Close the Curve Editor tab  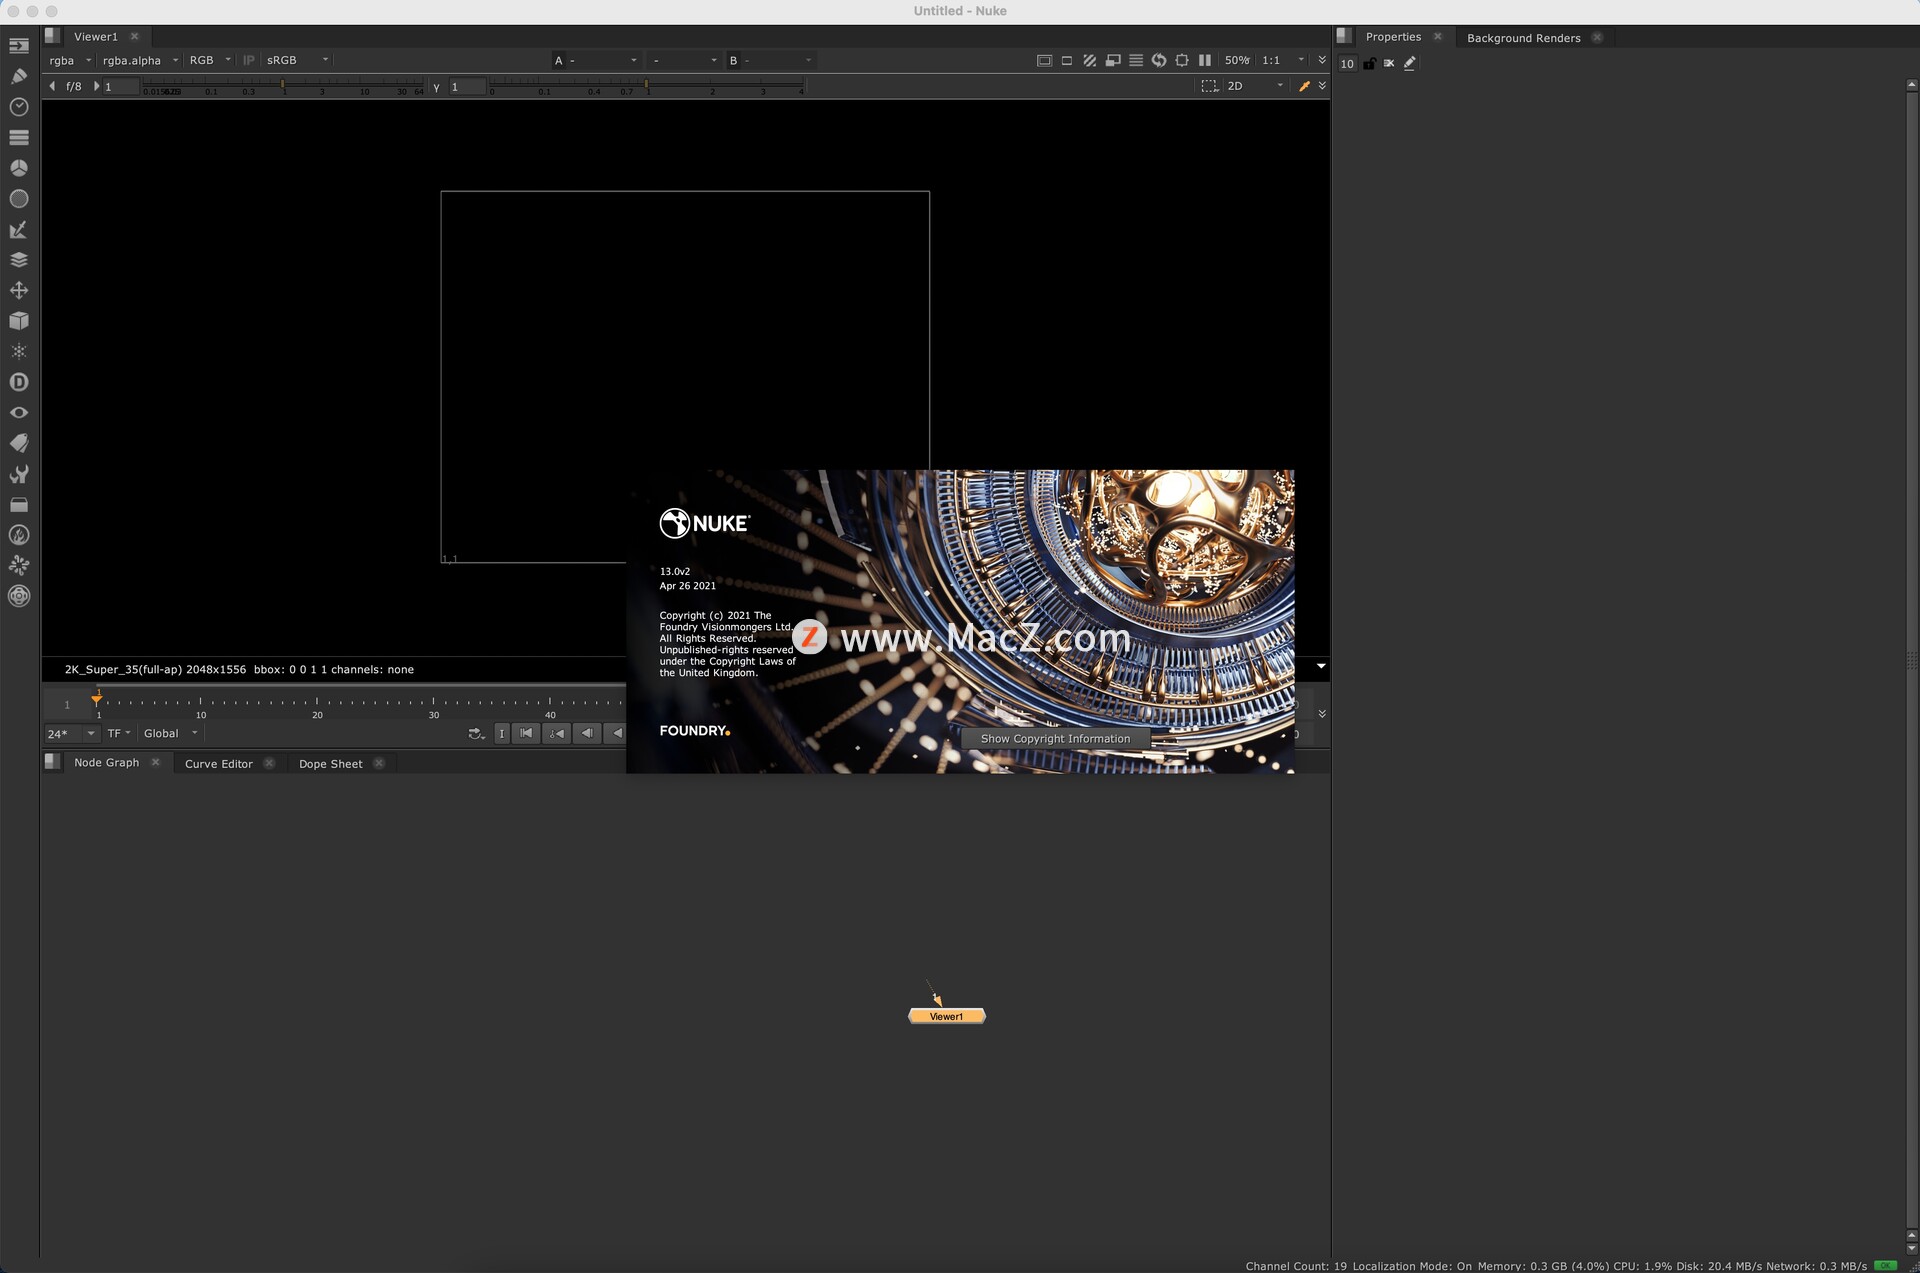269,763
